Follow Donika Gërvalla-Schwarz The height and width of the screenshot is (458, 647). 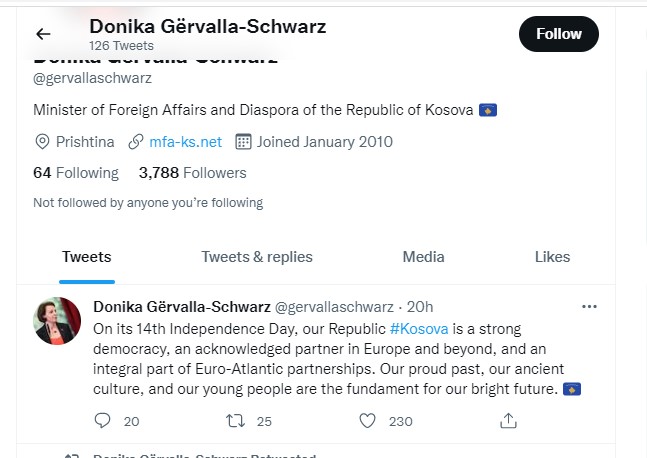point(558,34)
